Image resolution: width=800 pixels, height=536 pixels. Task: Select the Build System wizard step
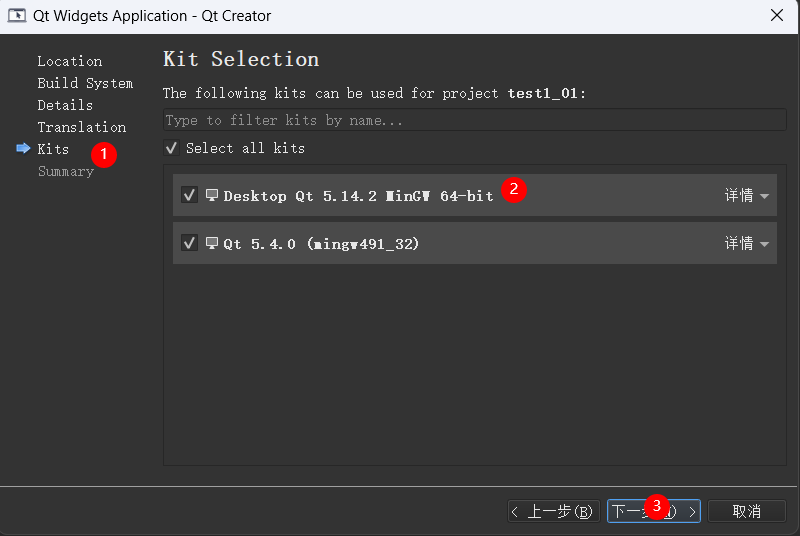pos(85,83)
